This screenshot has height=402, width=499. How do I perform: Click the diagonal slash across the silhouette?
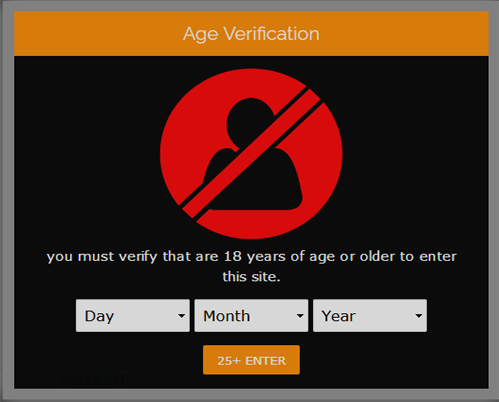click(252, 153)
